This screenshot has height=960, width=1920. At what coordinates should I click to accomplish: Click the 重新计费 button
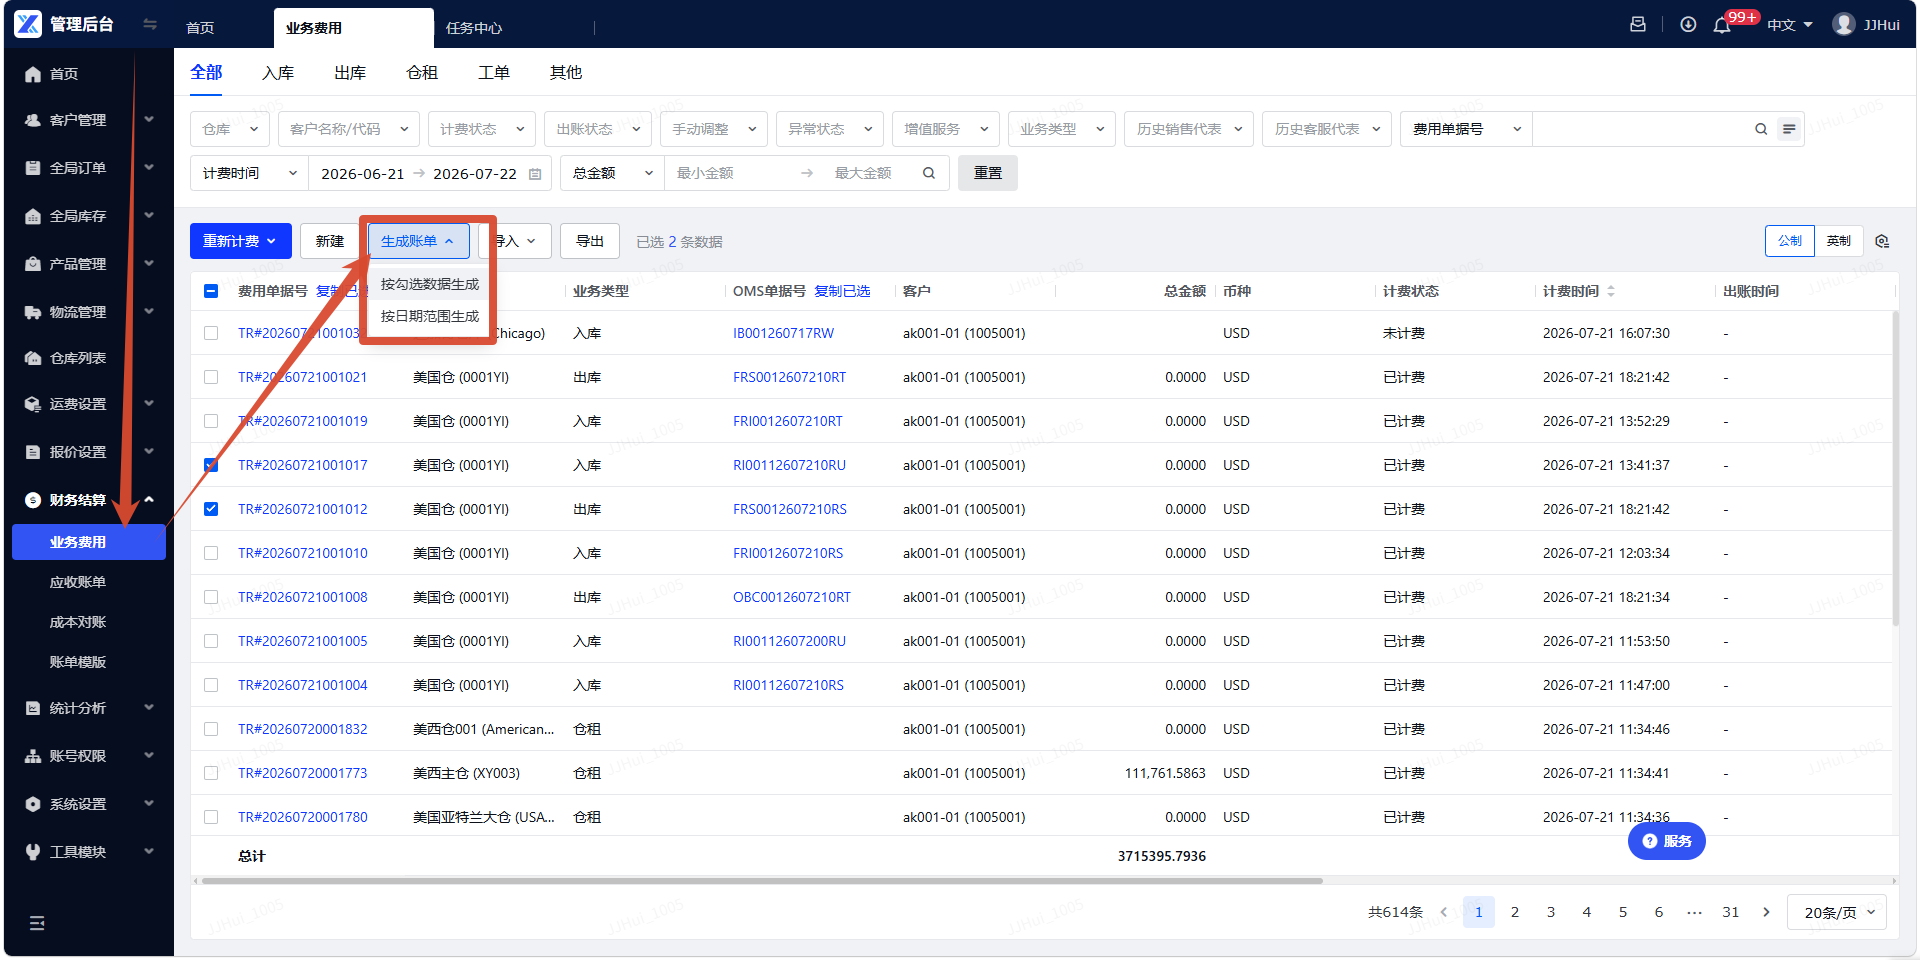(x=241, y=241)
